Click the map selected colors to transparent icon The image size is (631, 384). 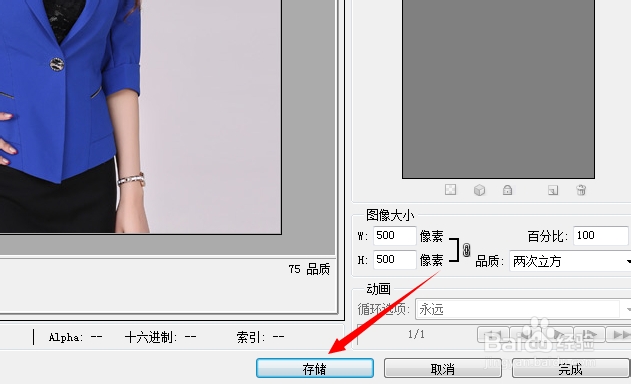pos(450,190)
